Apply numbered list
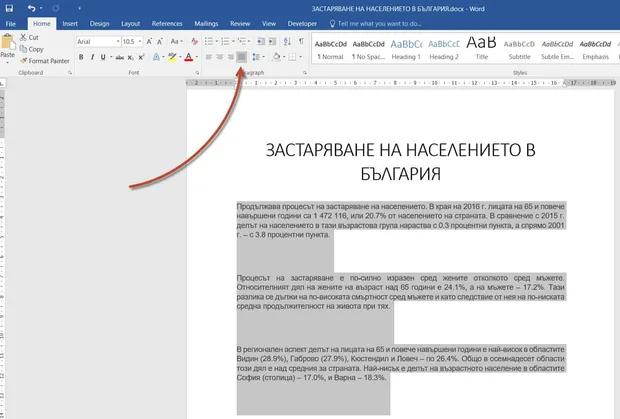The image size is (620, 419). [x=225, y=41]
